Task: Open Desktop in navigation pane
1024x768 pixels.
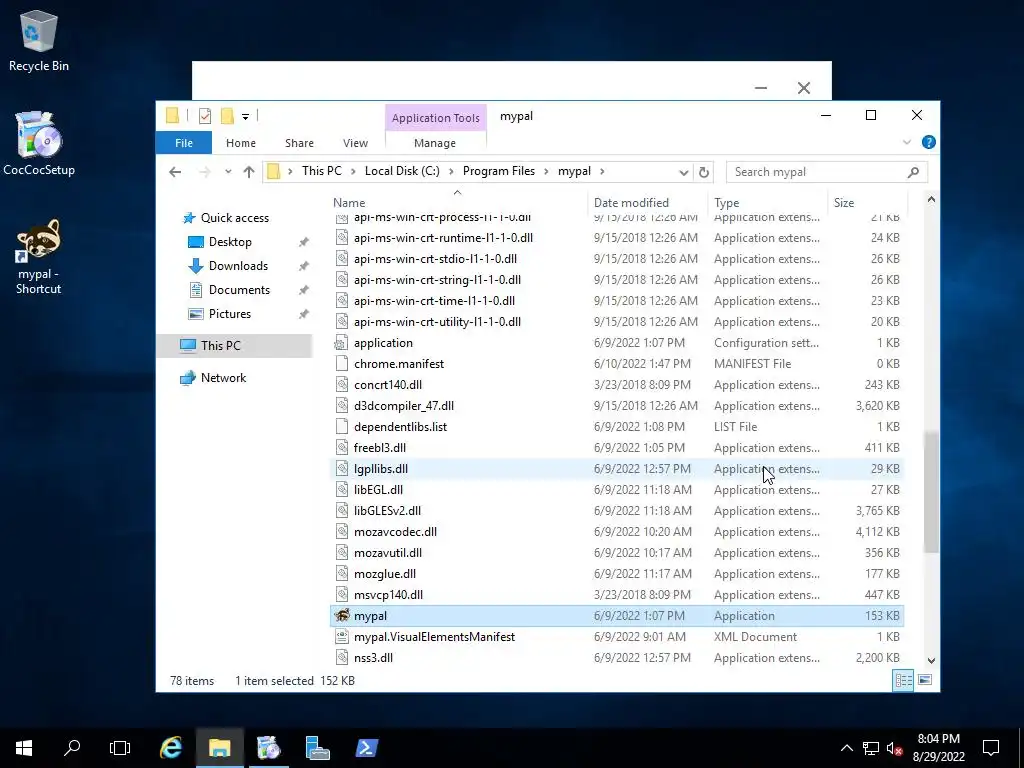Action: [x=230, y=242]
